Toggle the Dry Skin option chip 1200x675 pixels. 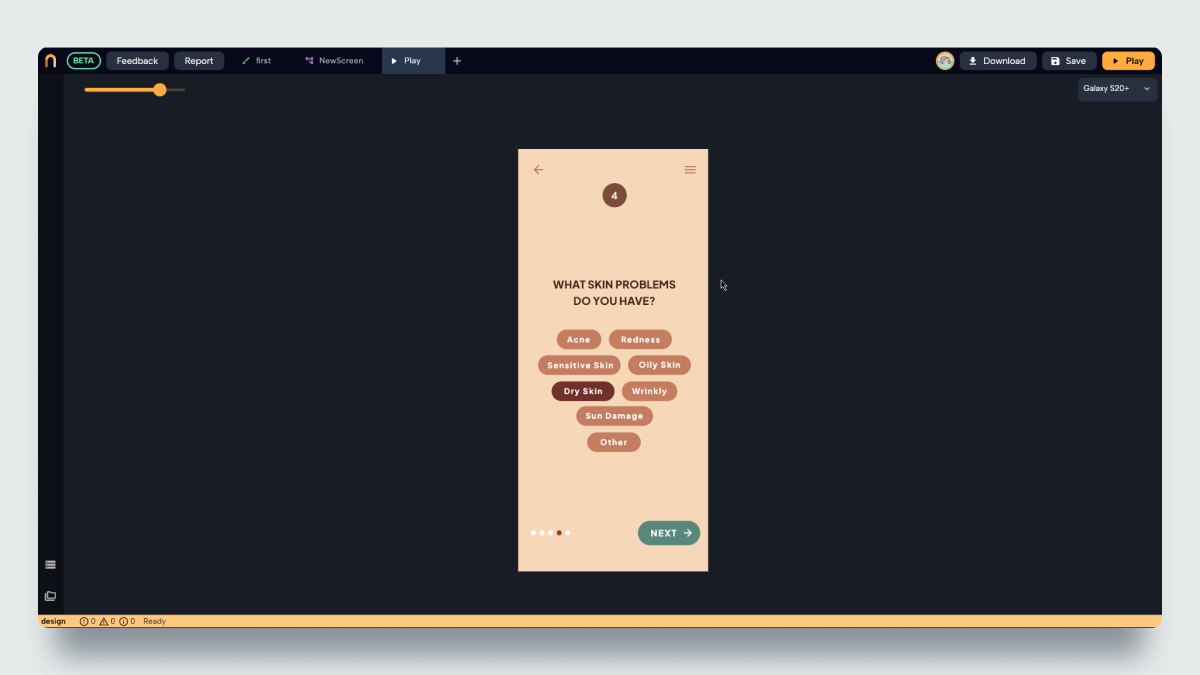click(583, 391)
